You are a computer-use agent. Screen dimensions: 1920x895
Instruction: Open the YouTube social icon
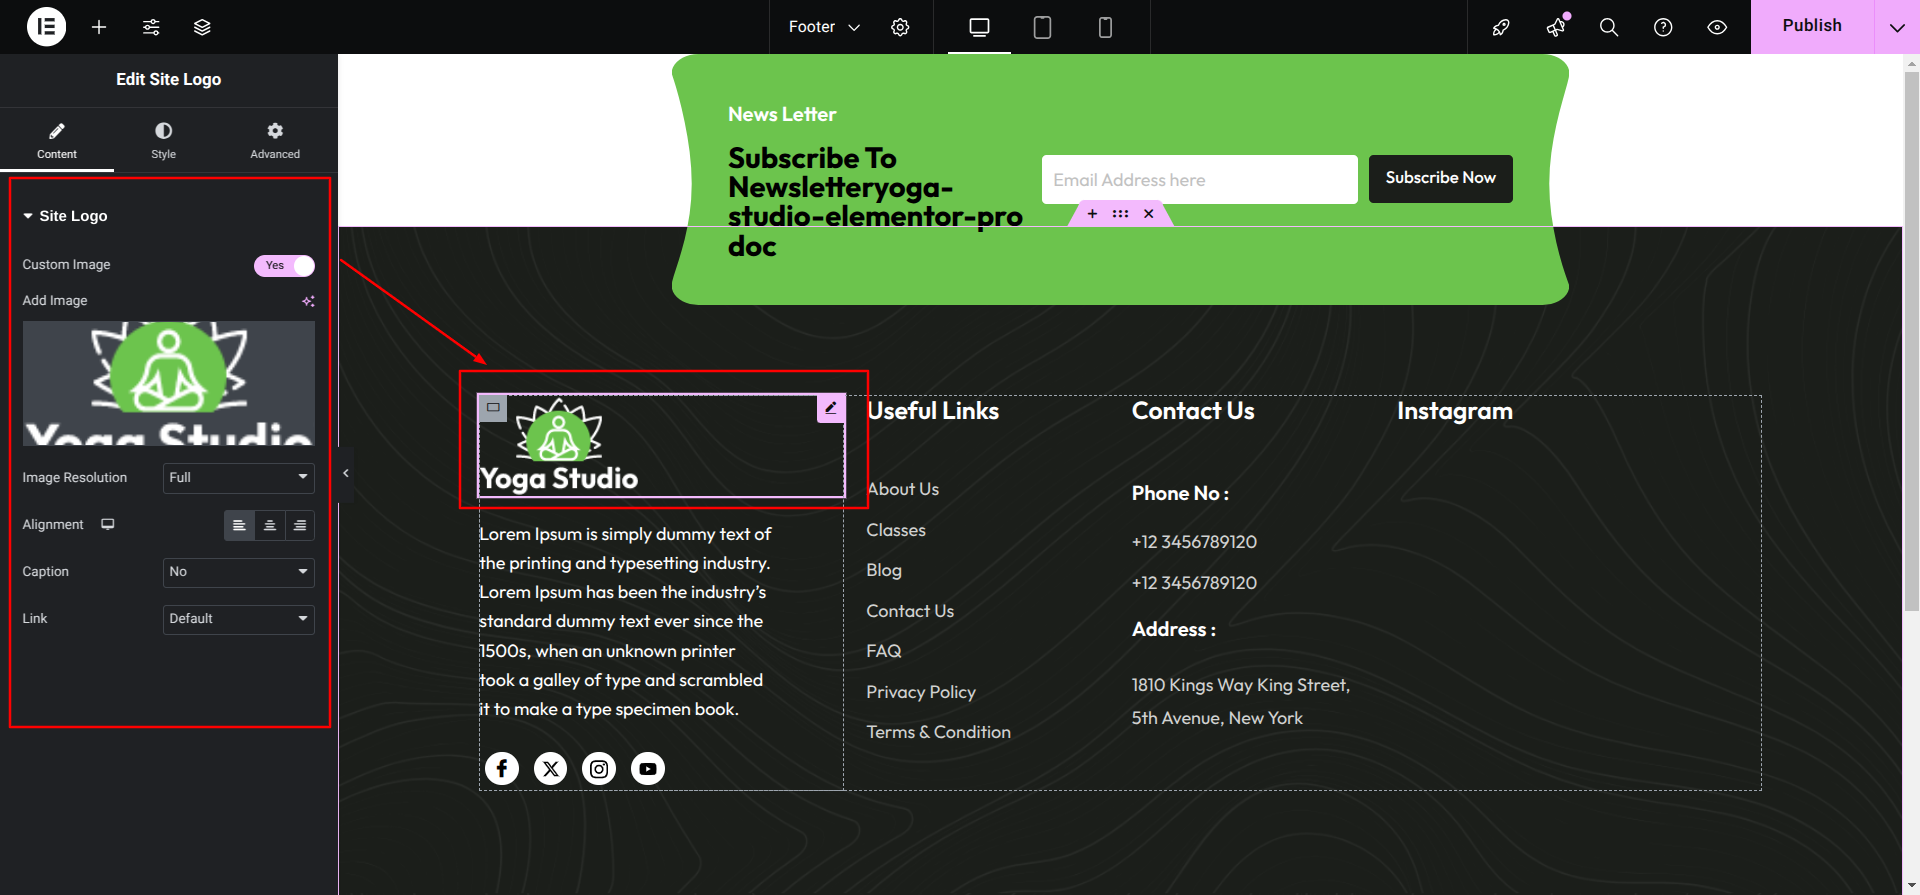coord(648,768)
